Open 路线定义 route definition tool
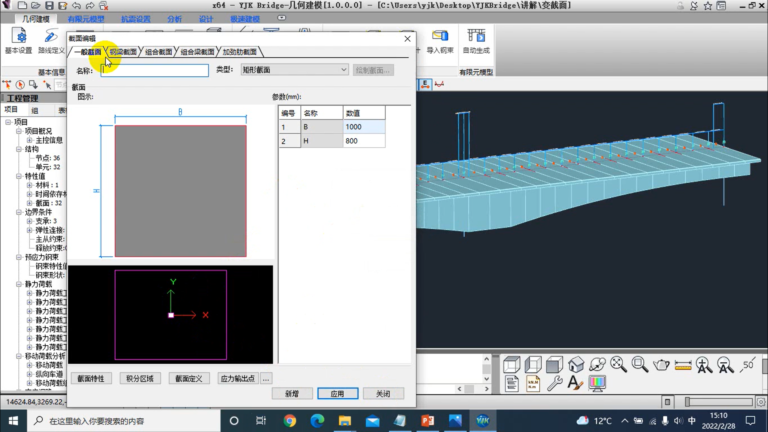The height and width of the screenshot is (432, 768). click(x=51, y=41)
